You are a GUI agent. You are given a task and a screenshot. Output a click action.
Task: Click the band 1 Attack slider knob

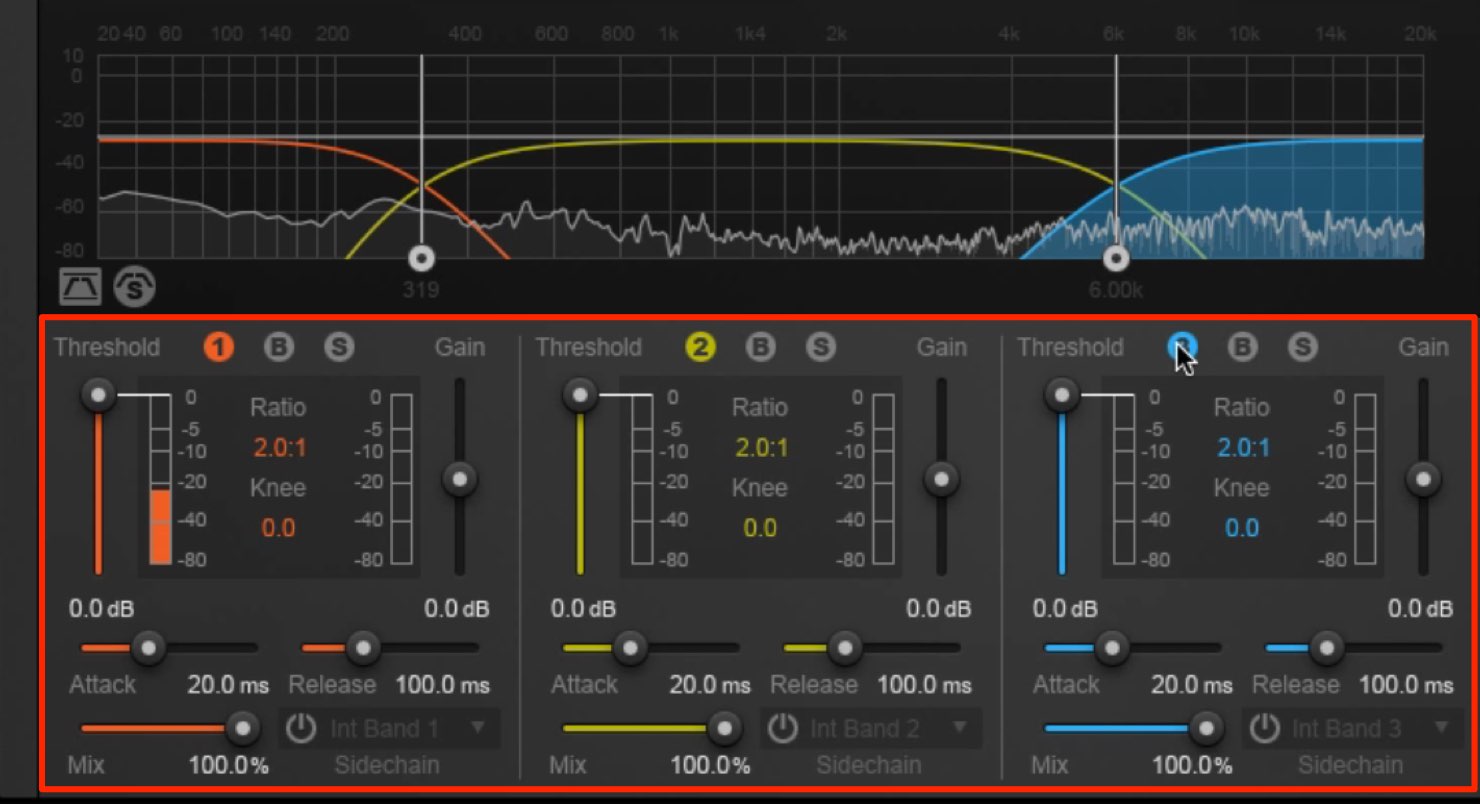148,648
